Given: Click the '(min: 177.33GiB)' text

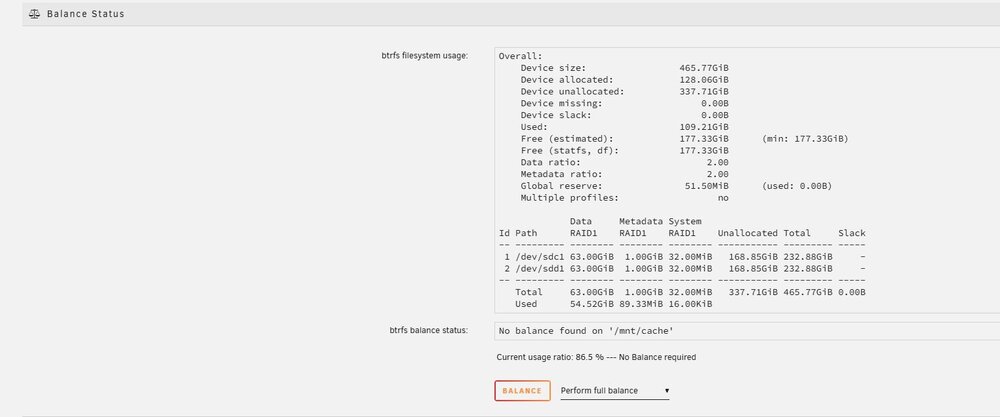Looking at the screenshot, I should pyautogui.click(x=805, y=138).
